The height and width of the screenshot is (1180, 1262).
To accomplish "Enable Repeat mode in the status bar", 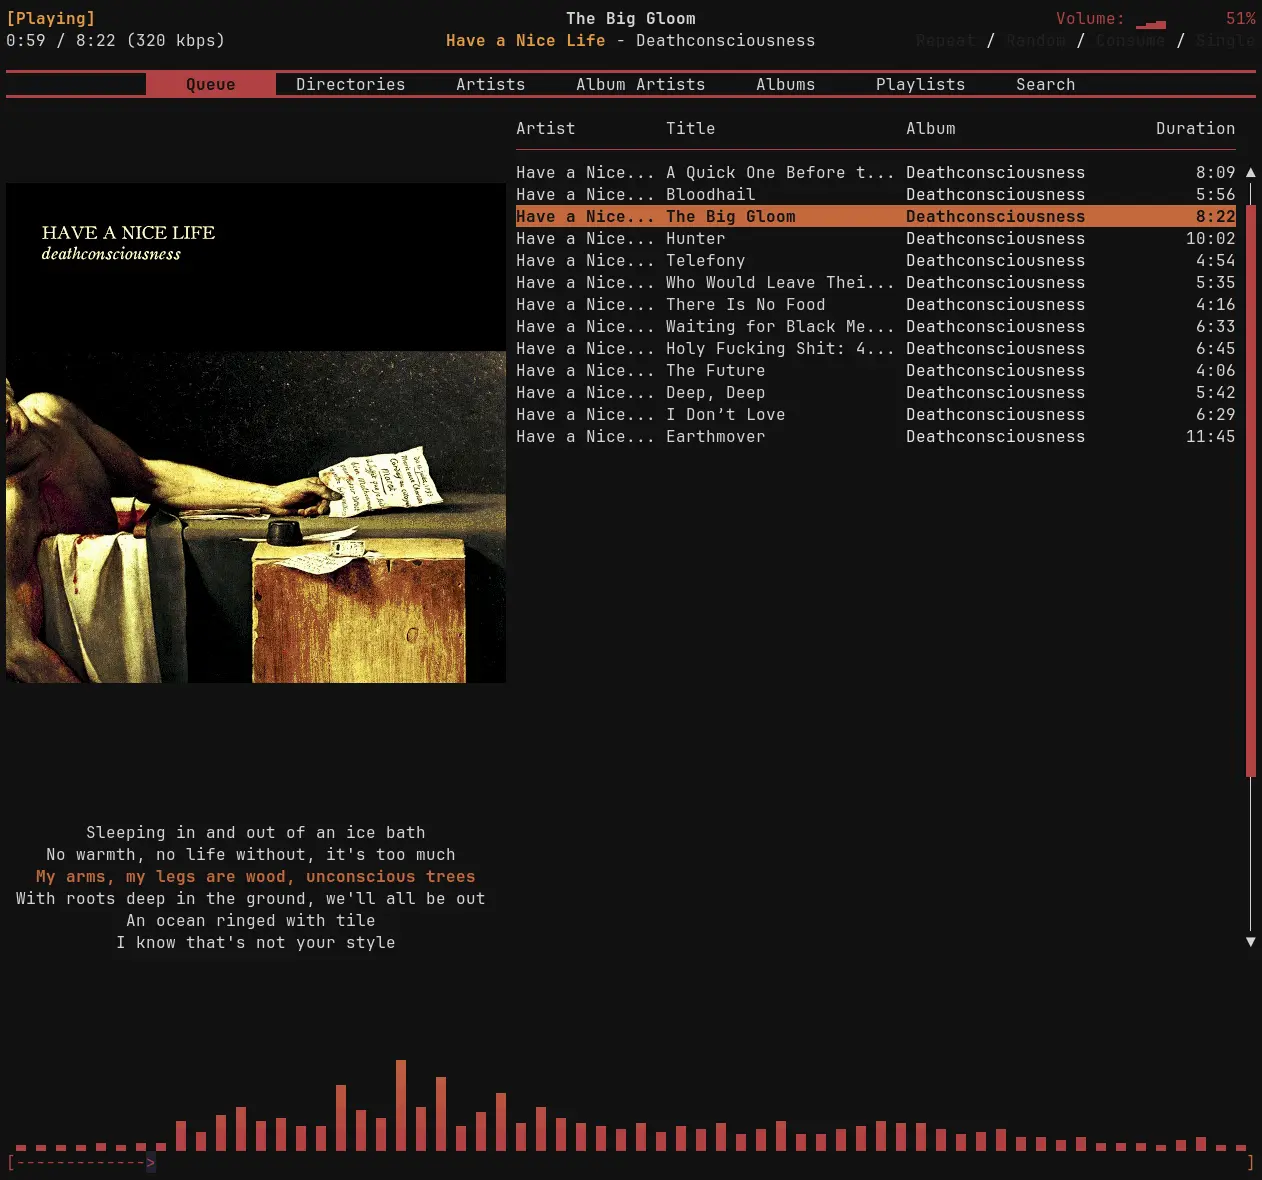I will [x=944, y=40].
